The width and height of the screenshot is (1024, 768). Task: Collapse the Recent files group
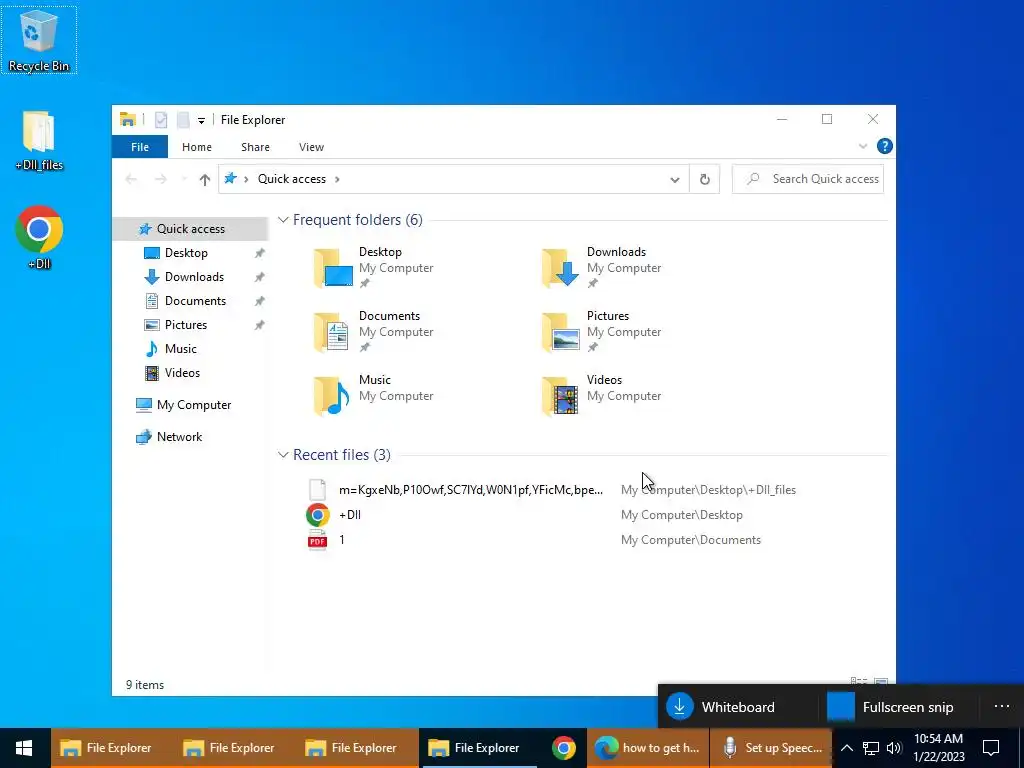coord(283,455)
